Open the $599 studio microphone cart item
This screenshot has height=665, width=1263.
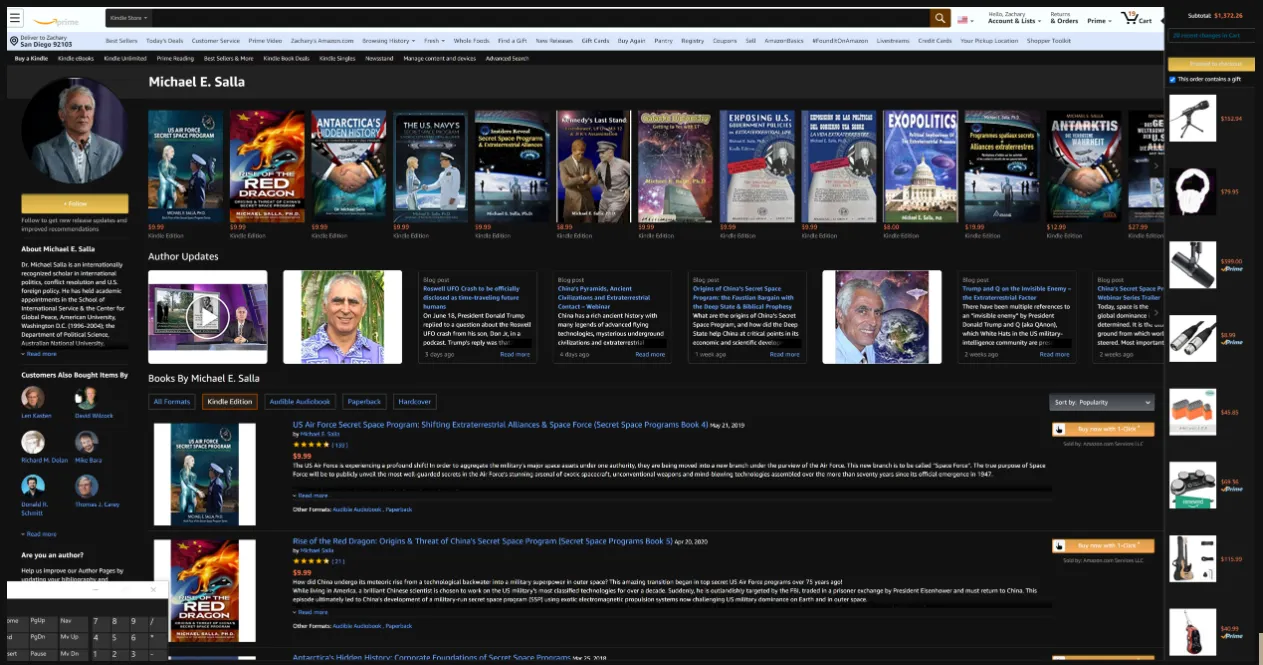click(x=1193, y=264)
